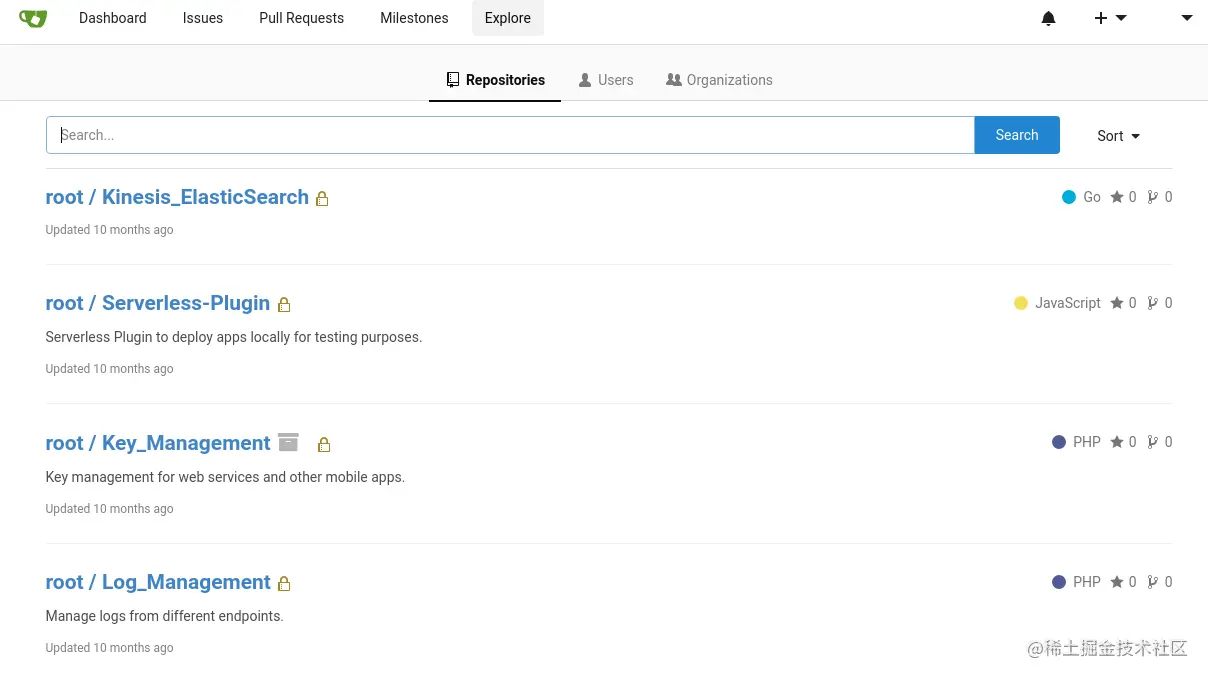
Task: Open root / Kinesis_ElasticSearch repository
Action: click(x=177, y=197)
